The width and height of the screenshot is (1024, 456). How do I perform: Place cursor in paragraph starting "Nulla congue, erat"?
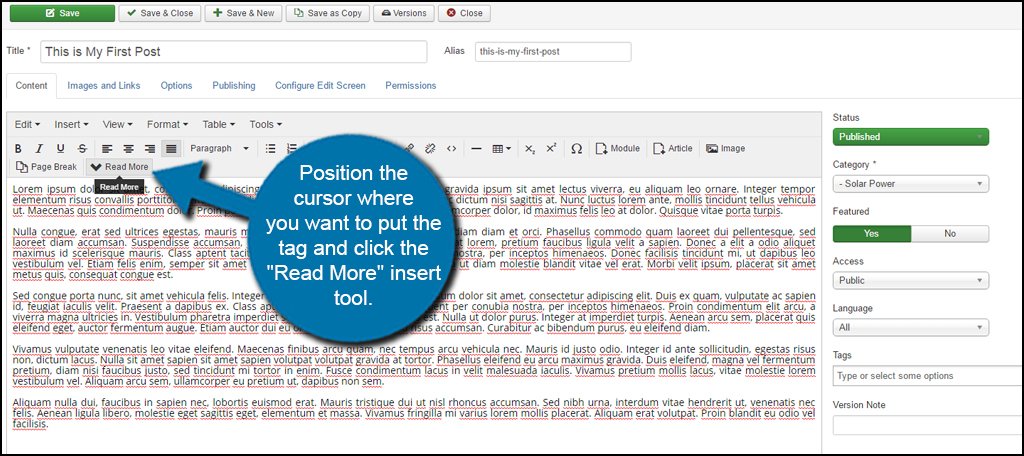pos(414,253)
